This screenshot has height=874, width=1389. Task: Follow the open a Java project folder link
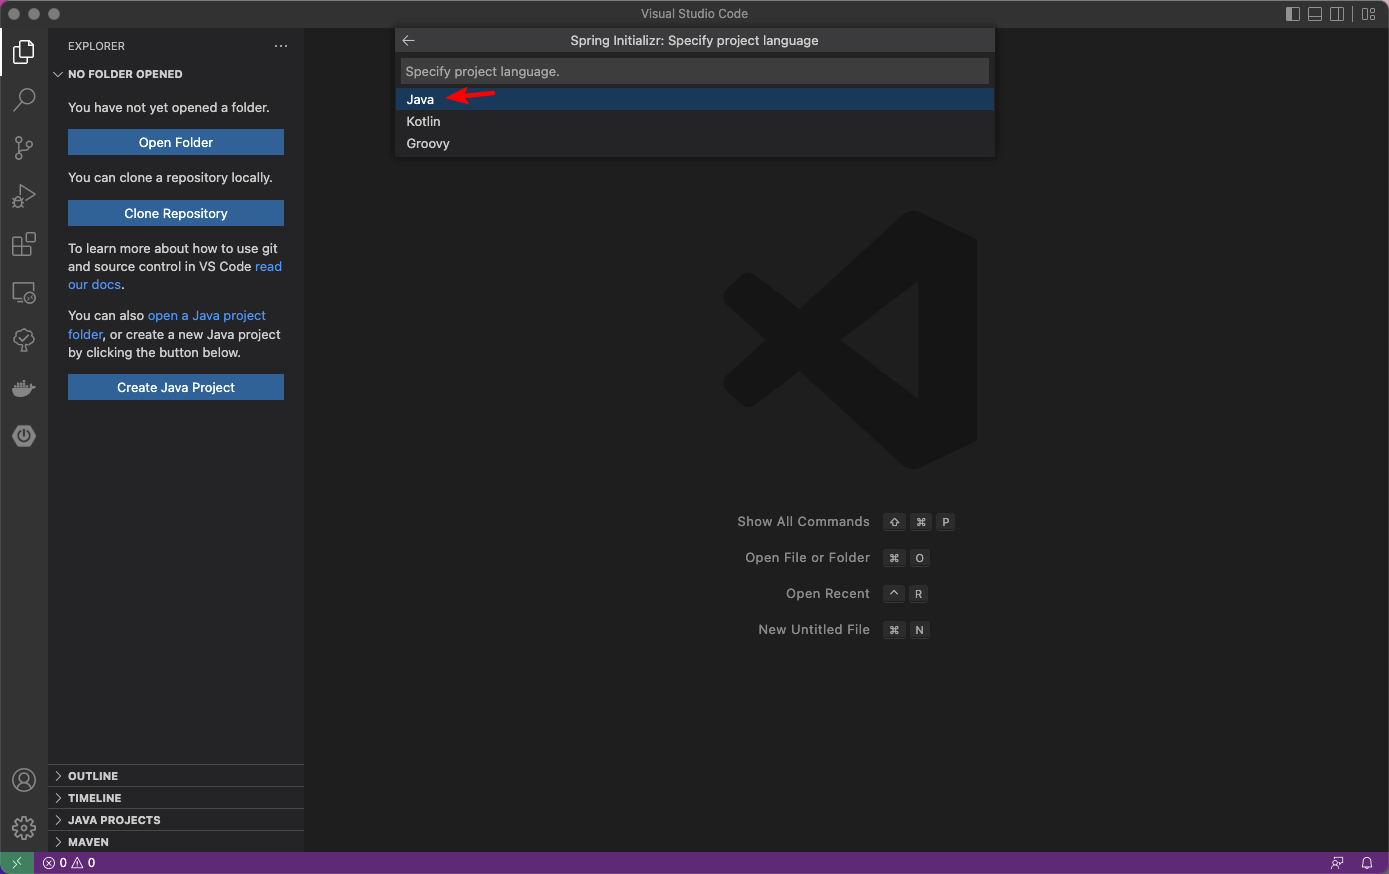click(x=207, y=316)
